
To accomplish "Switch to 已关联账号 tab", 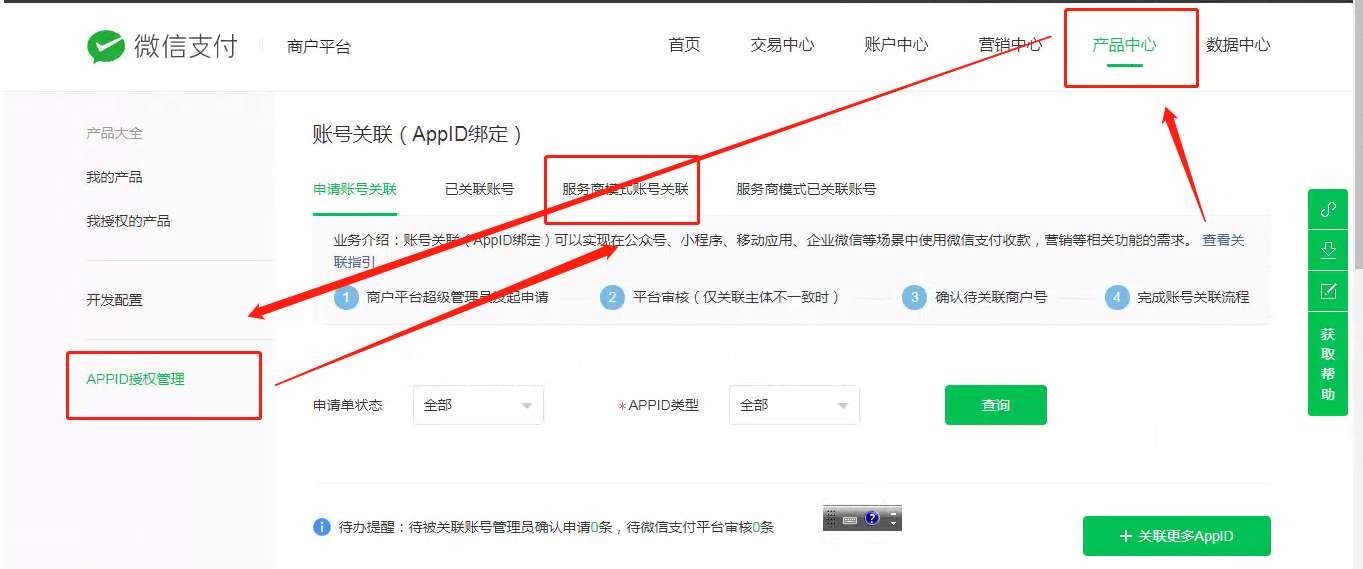I will [480, 189].
